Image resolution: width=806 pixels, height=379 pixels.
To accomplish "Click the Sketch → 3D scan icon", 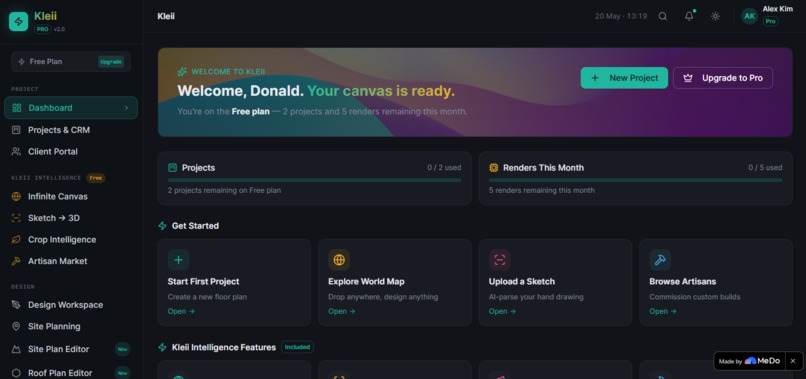I will tap(16, 218).
